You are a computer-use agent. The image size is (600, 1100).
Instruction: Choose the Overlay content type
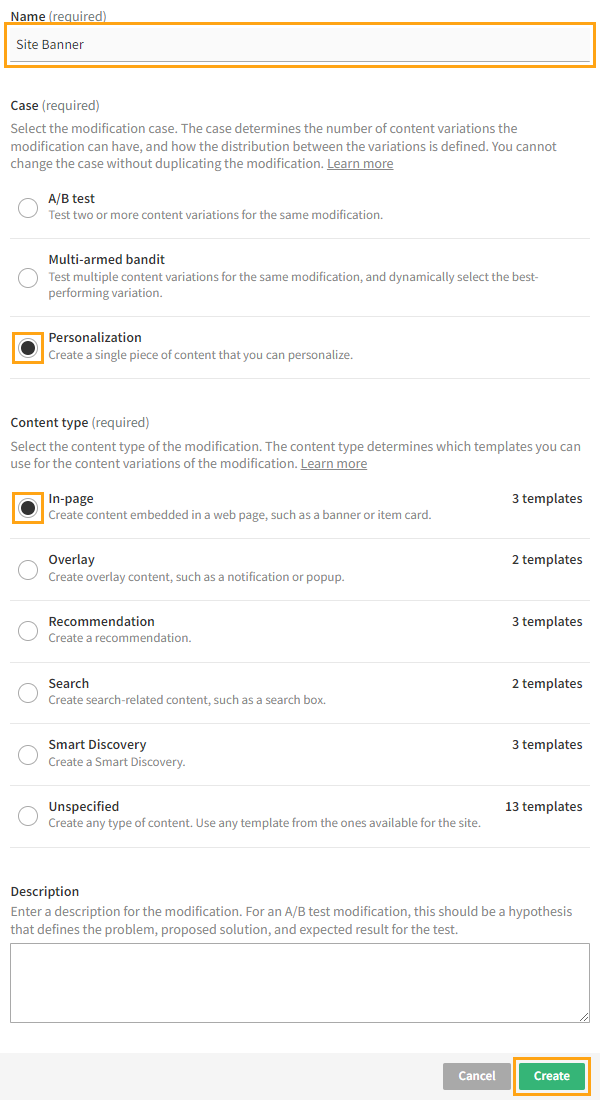click(27, 570)
